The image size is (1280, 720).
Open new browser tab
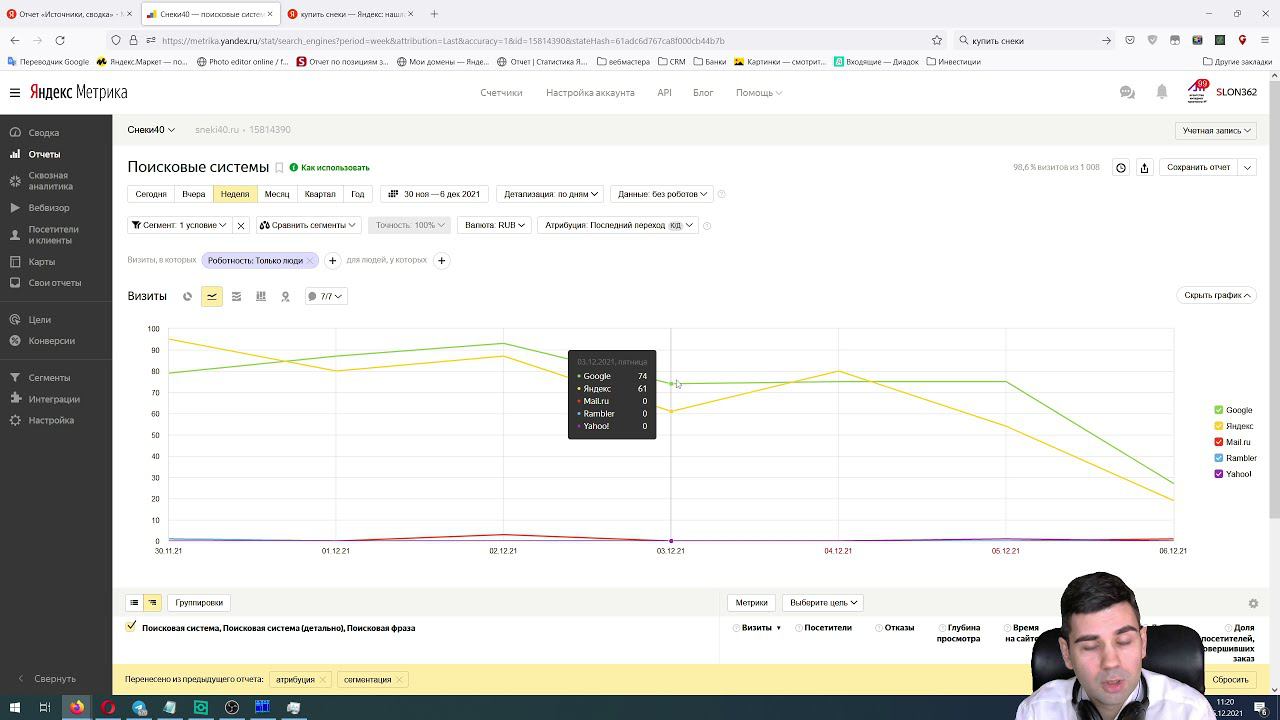click(434, 14)
